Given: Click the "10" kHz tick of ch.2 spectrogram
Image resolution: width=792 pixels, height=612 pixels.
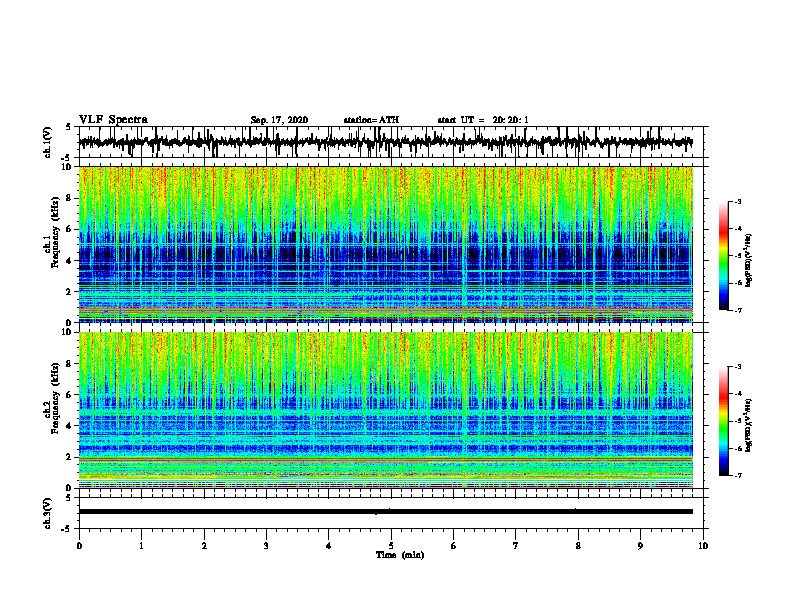Looking at the screenshot, I should (x=67, y=332).
